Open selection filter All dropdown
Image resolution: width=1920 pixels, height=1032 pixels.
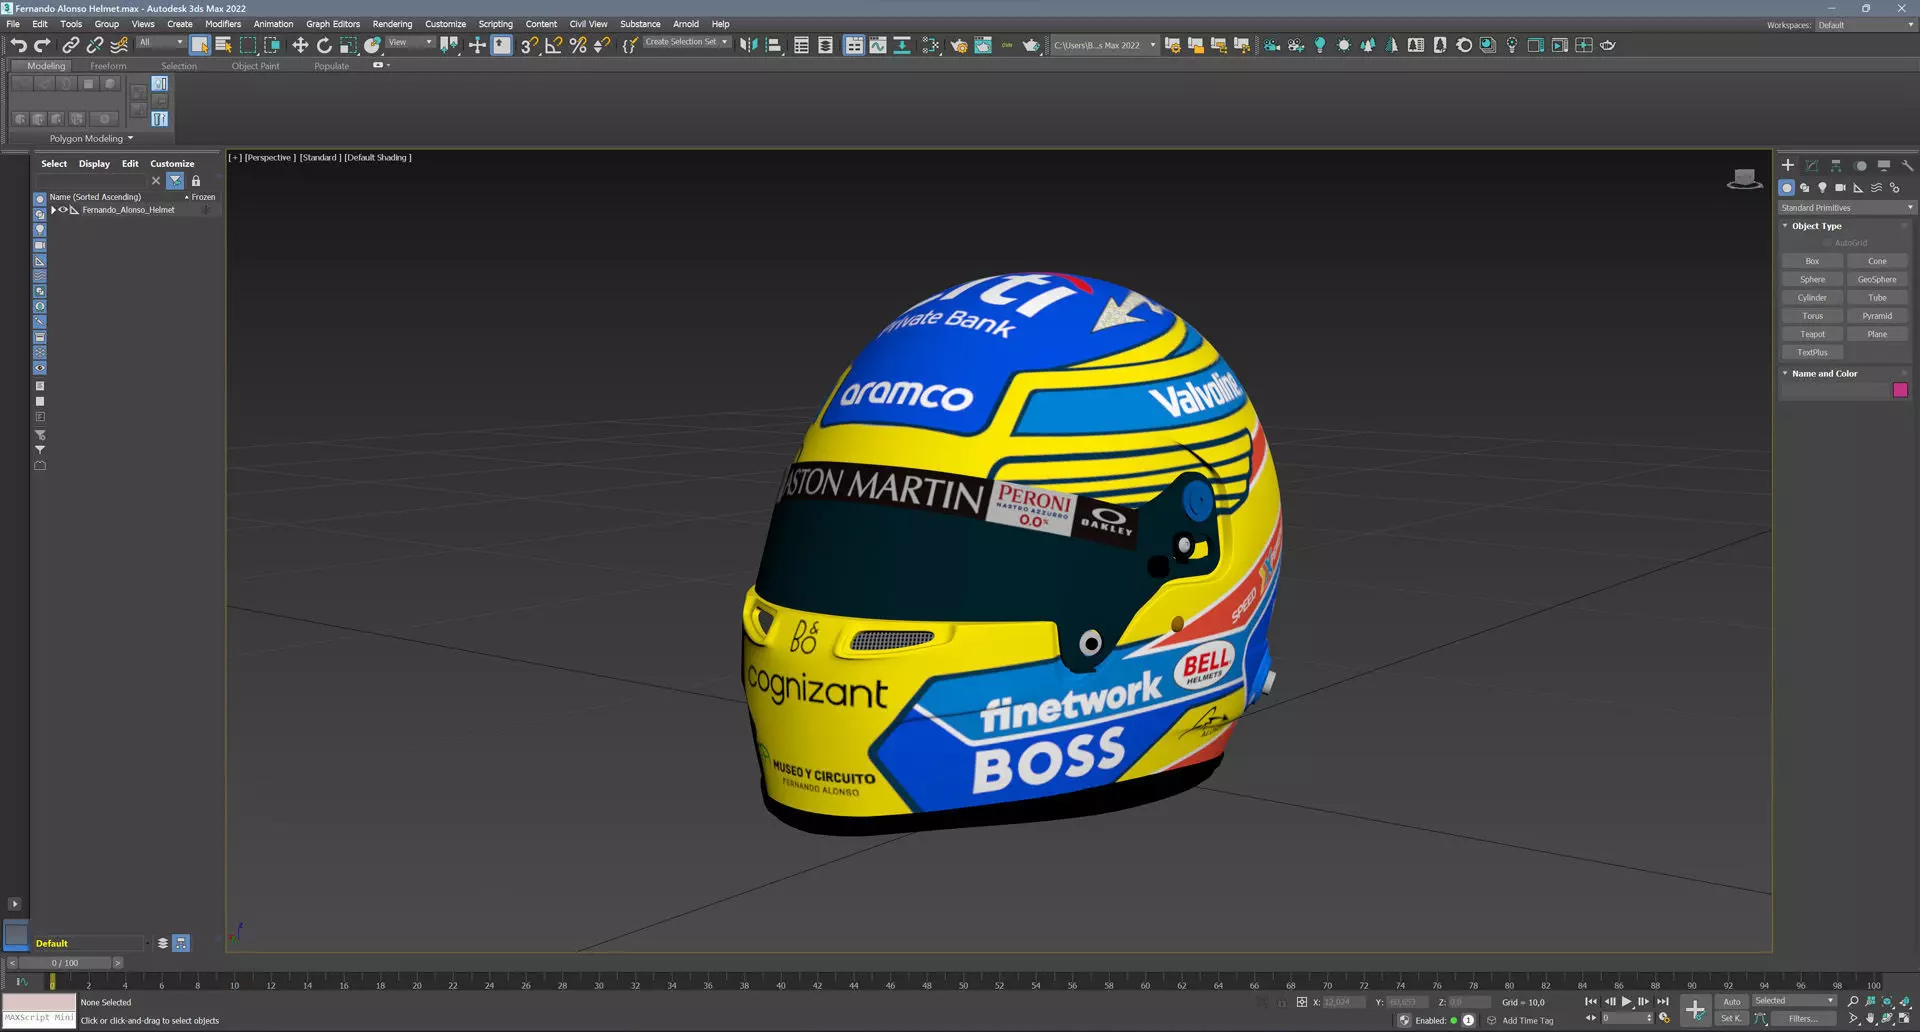click(x=161, y=43)
